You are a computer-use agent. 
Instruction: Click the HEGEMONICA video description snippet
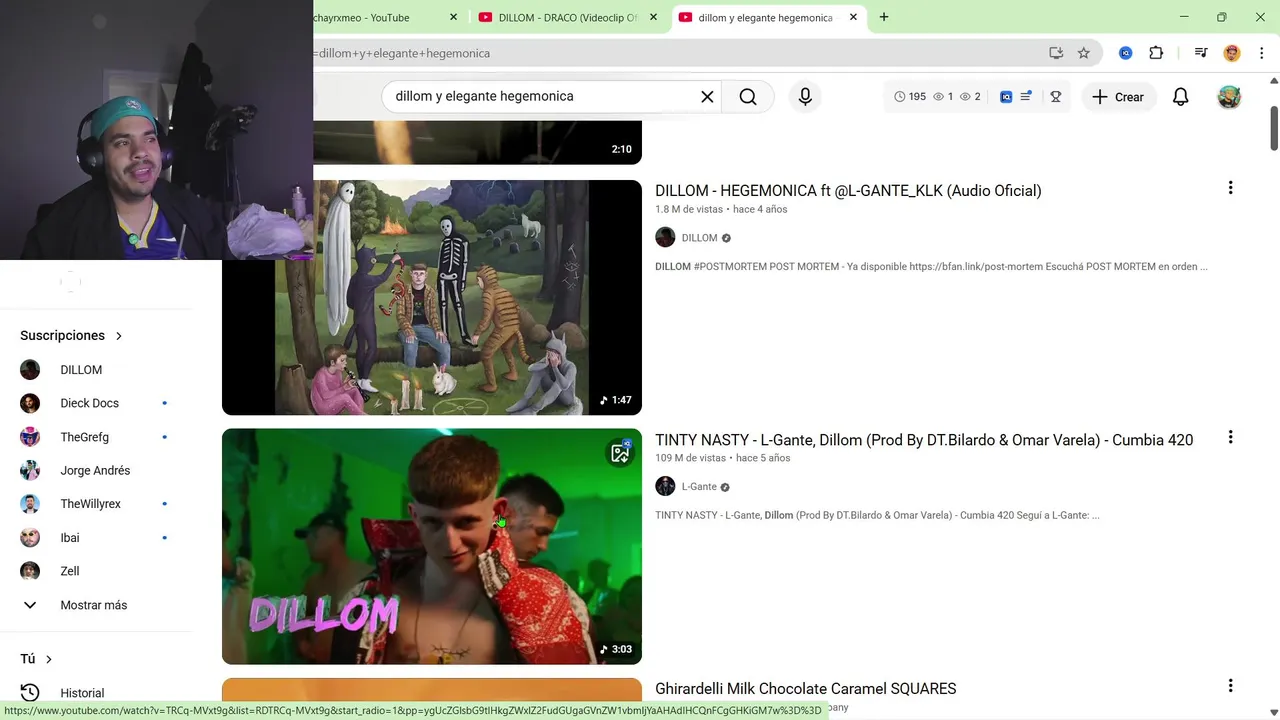(x=931, y=267)
